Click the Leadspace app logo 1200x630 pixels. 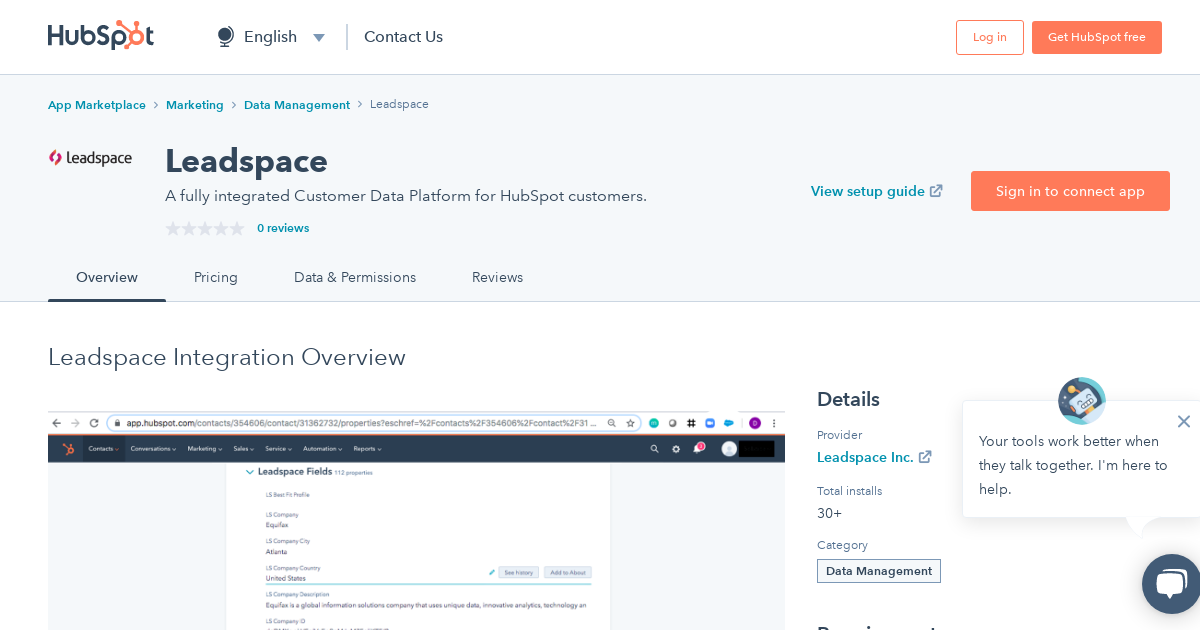[90, 158]
